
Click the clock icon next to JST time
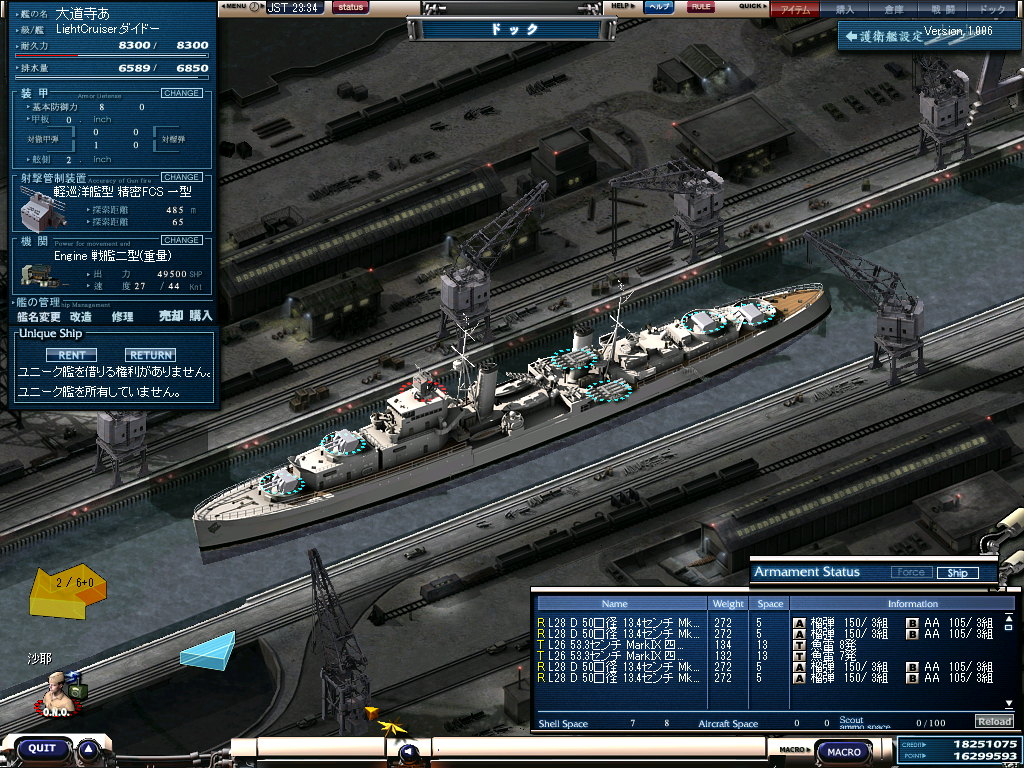click(x=254, y=7)
